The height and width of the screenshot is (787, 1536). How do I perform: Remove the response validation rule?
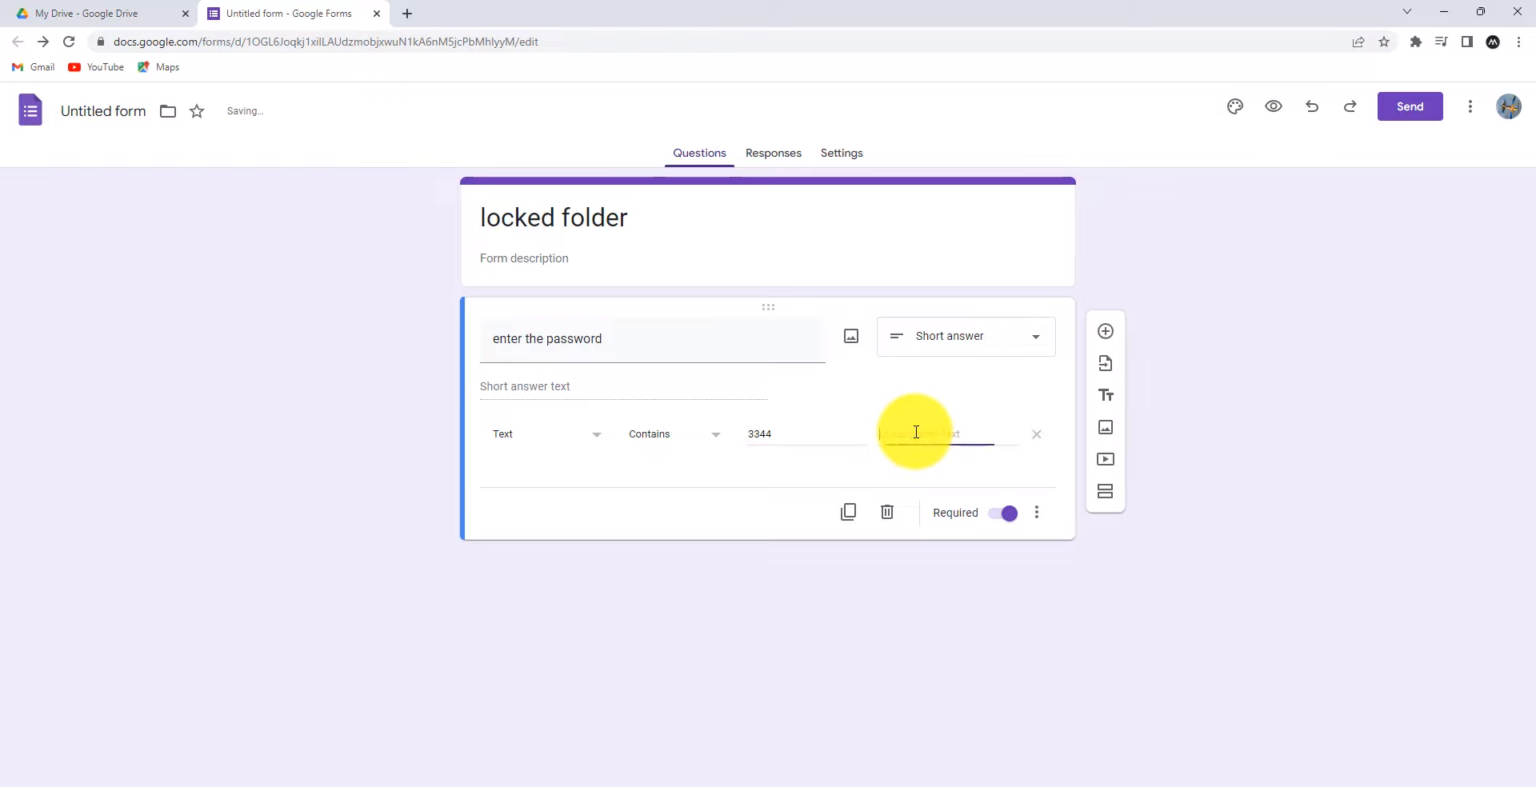pos(1036,434)
